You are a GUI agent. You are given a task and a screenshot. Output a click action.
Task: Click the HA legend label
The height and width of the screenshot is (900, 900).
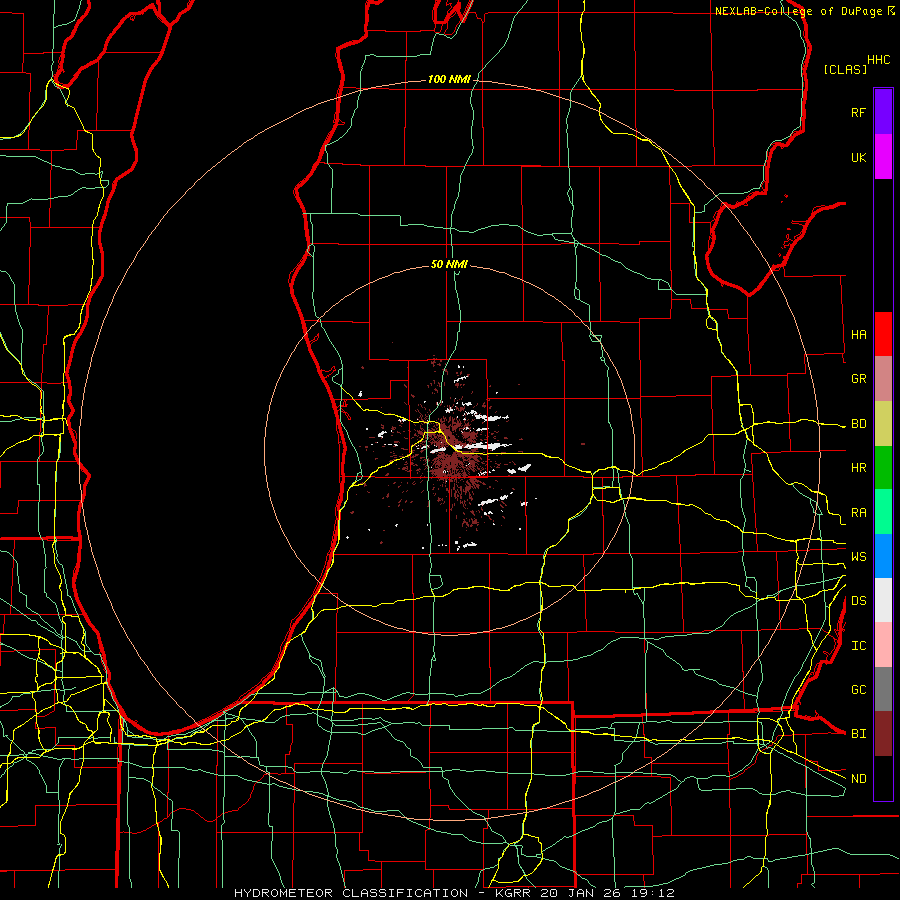click(x=858, y=334)
